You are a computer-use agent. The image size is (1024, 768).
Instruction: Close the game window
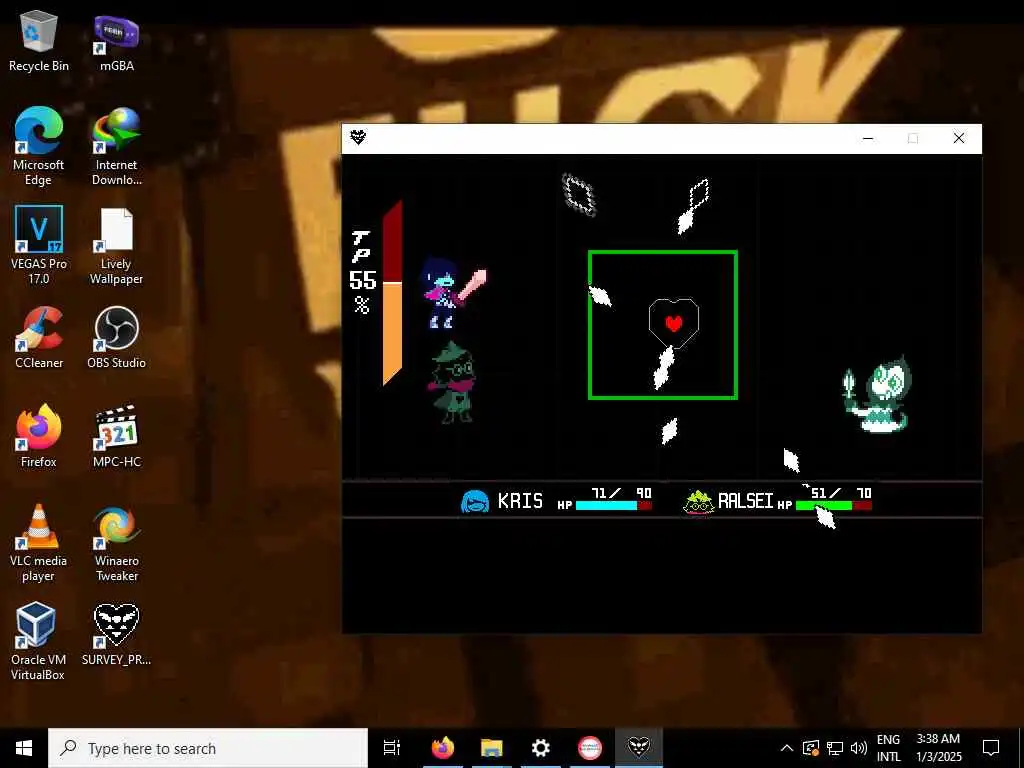(959, 138)
